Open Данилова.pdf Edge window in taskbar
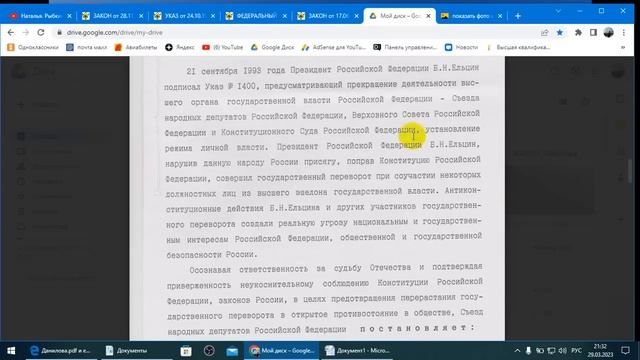This screenshot has height=360, width=640. 61,351
